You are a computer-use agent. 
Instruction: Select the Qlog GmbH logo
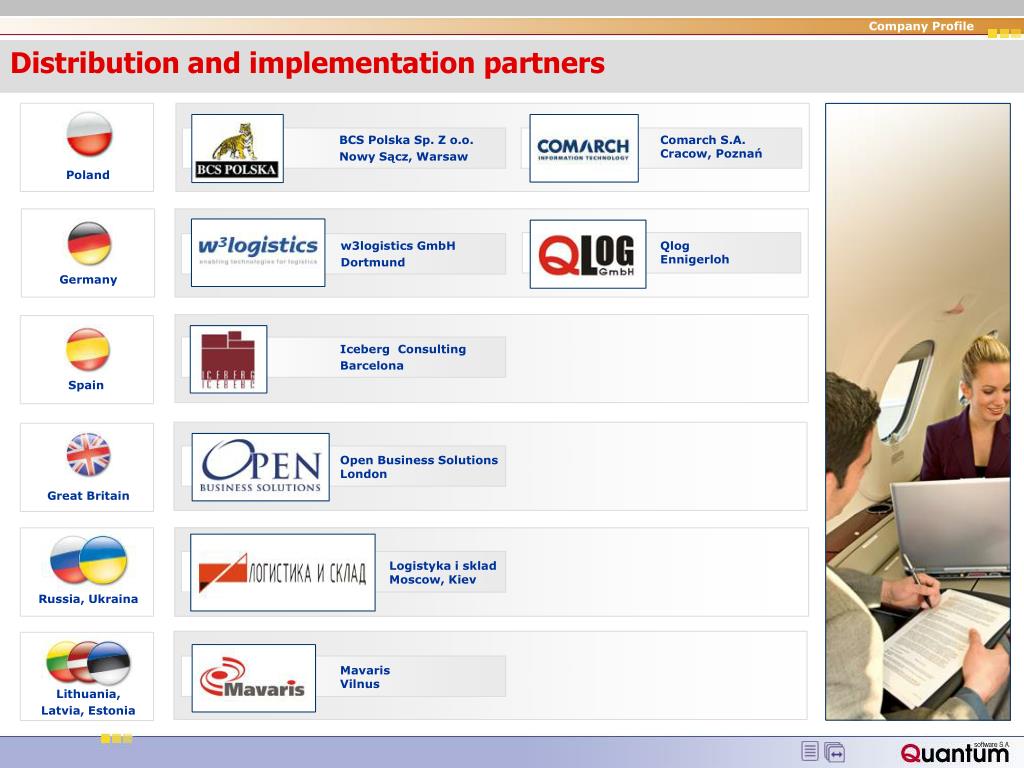pyautogui.click(x=588, y=254)
